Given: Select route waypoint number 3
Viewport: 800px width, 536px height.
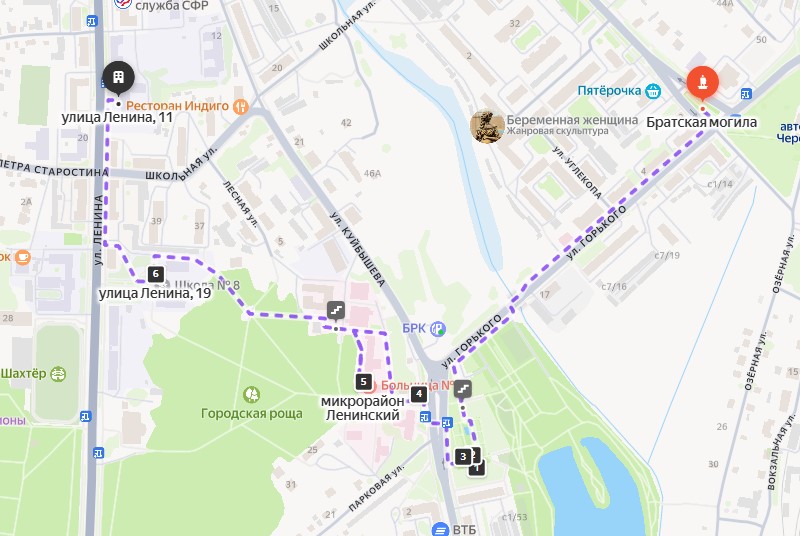Looking at the screenshot, I should click(x=463, y=456).
